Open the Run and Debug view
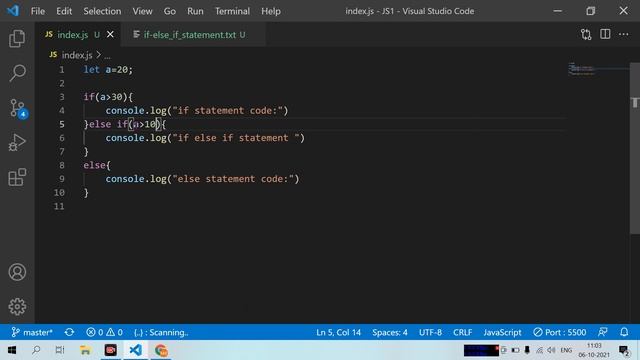The image size is (640, 360). pyautogui.click(x=17, y=142)
